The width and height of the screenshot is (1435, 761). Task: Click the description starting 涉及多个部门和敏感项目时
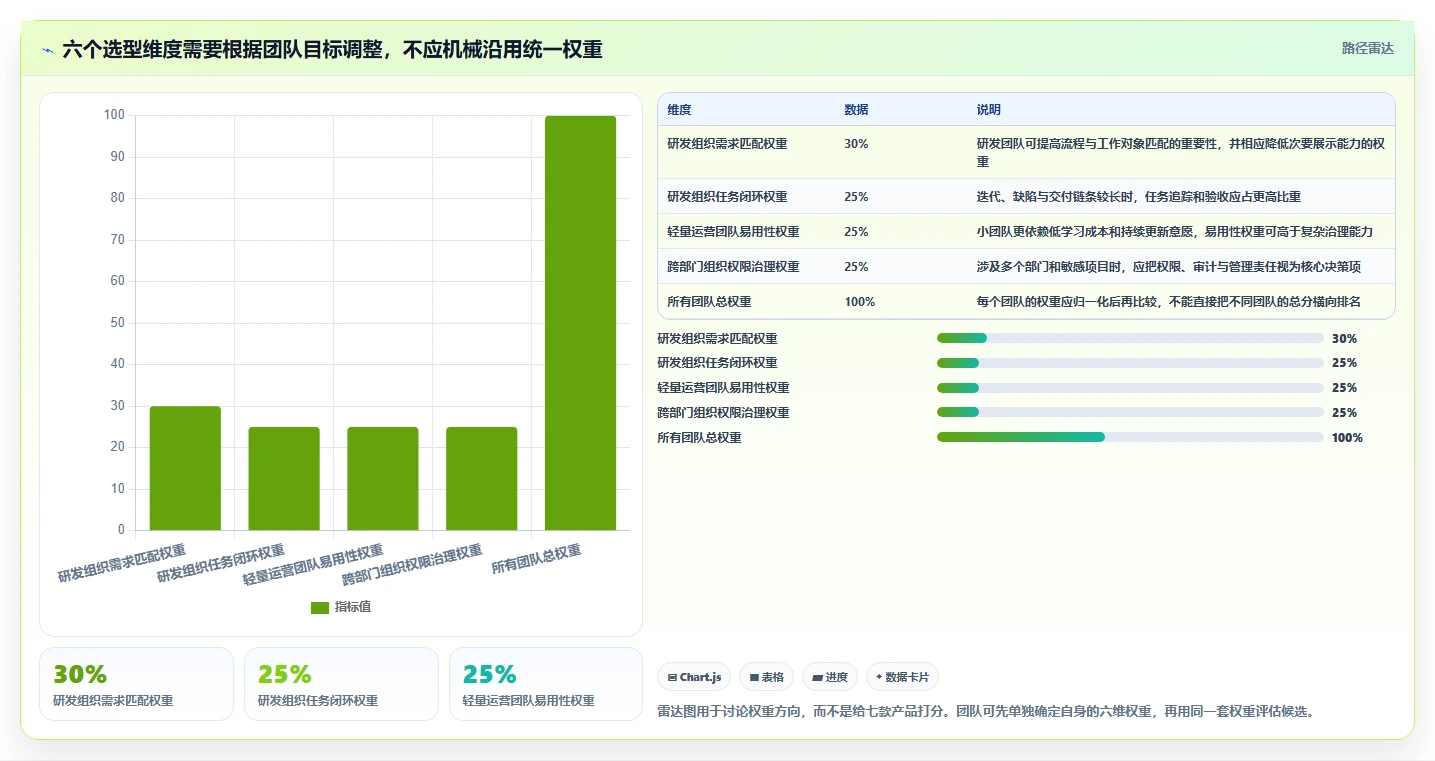(x=1169, y=267)
